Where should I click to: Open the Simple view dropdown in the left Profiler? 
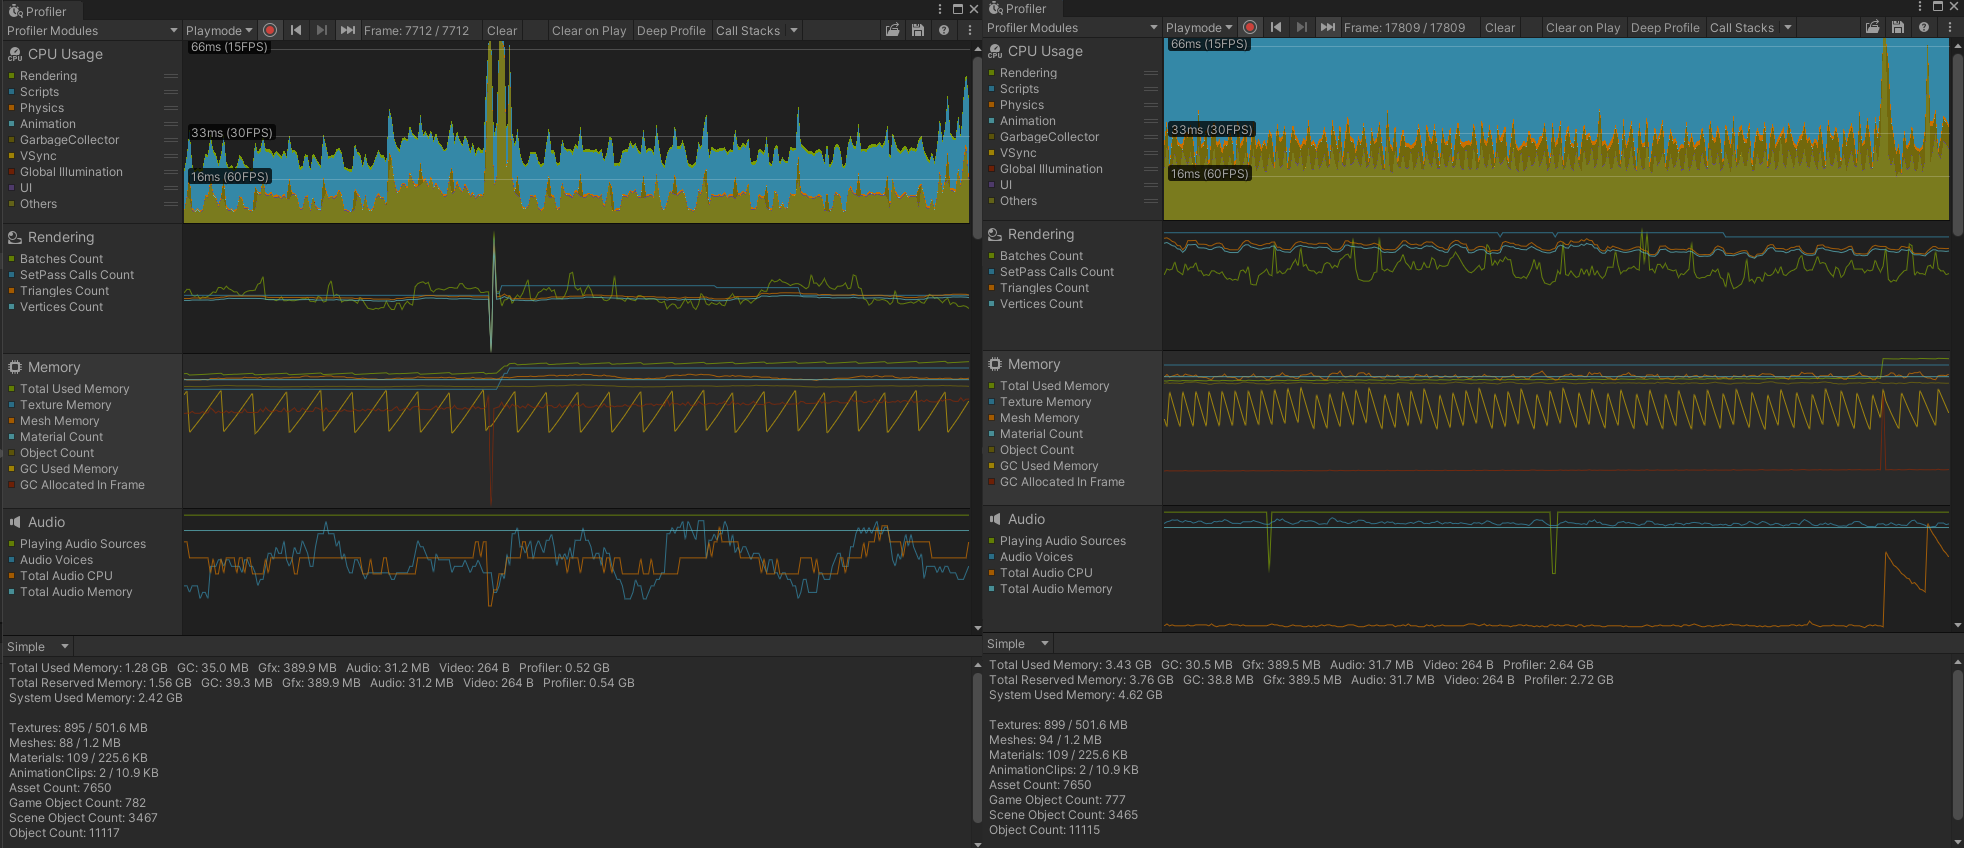(x=37, y=647)
